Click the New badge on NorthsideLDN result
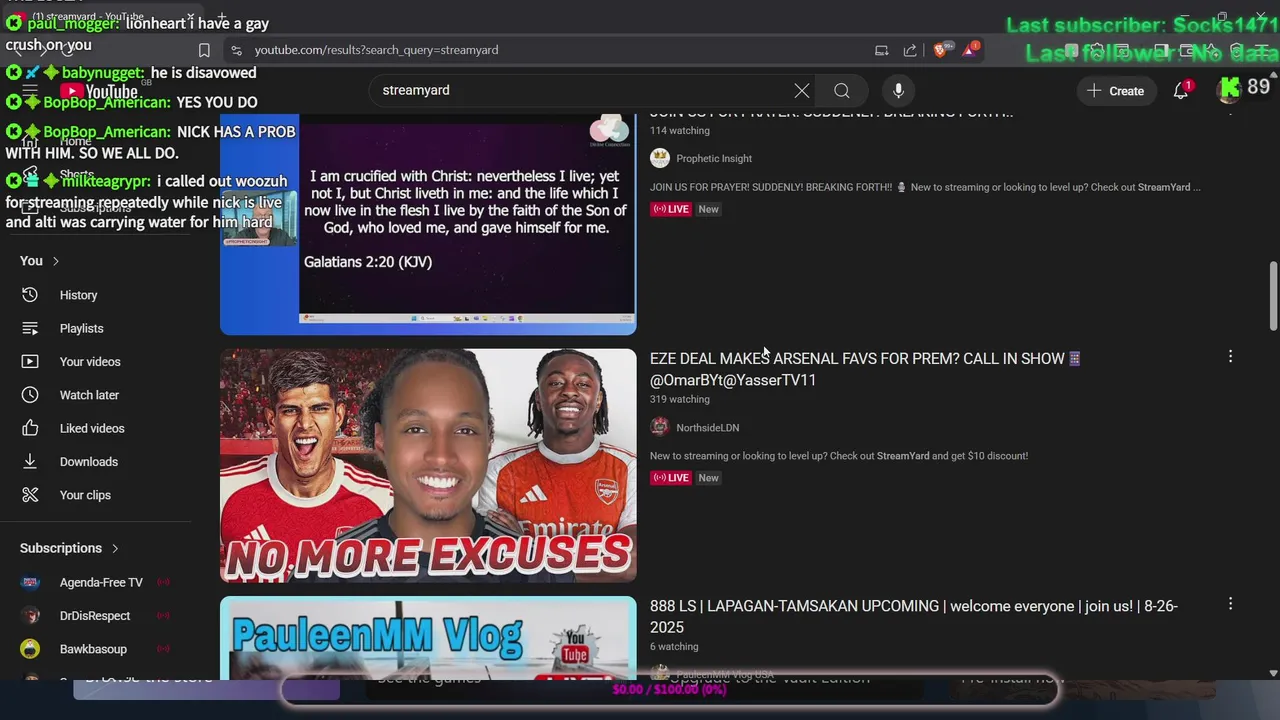1280x720 pixels. click(708, 478)
